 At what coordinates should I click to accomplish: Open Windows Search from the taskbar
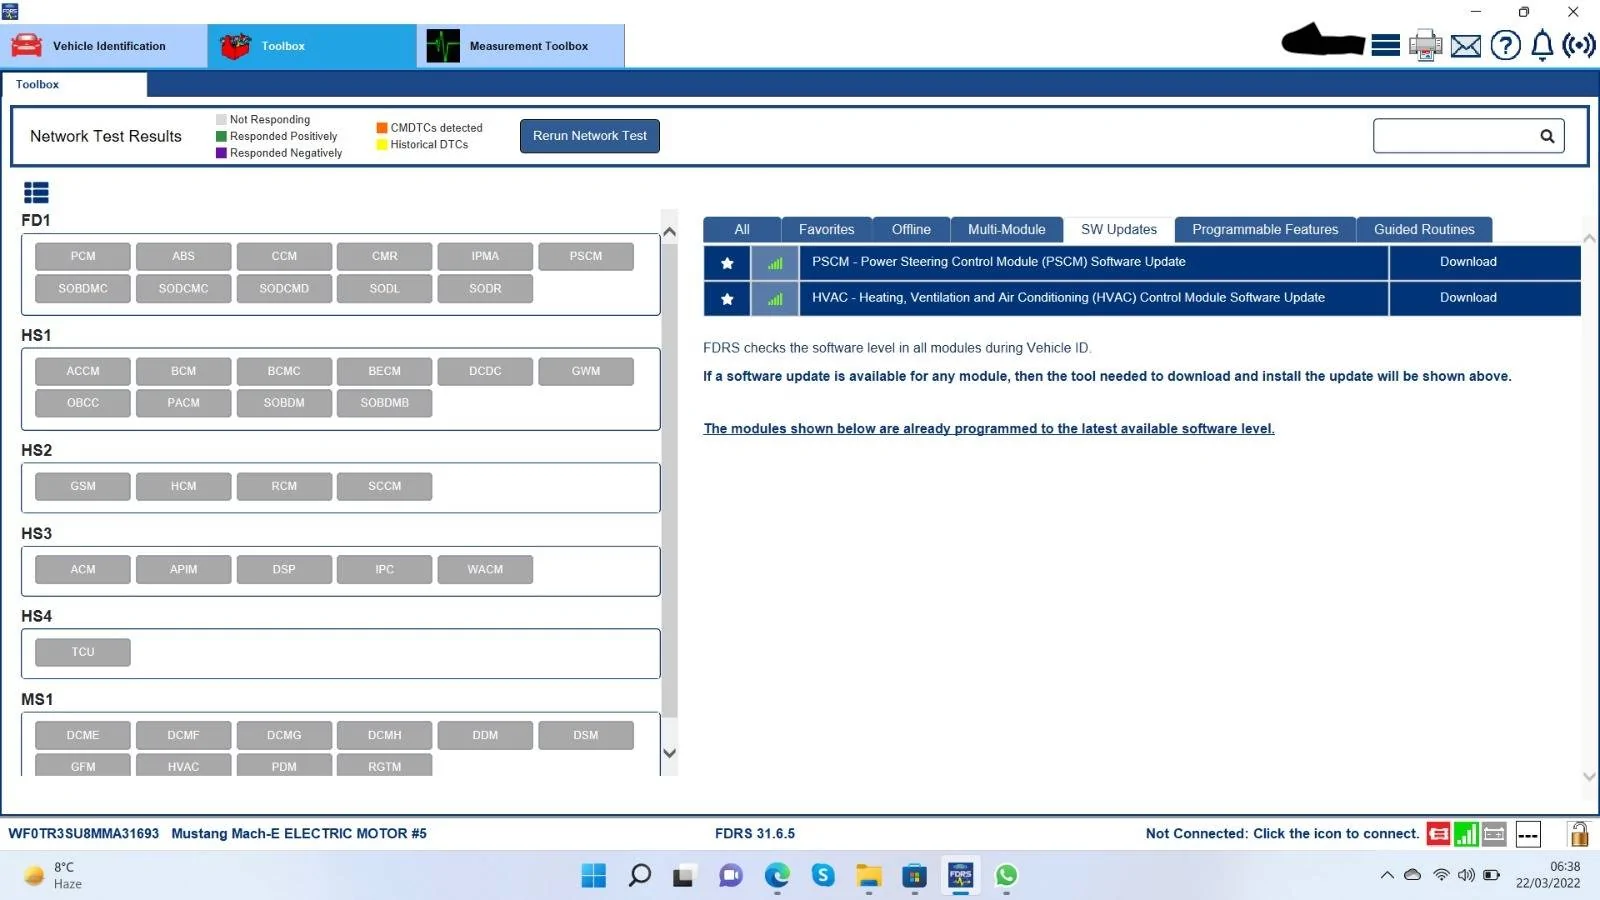[x=639, y=876]
